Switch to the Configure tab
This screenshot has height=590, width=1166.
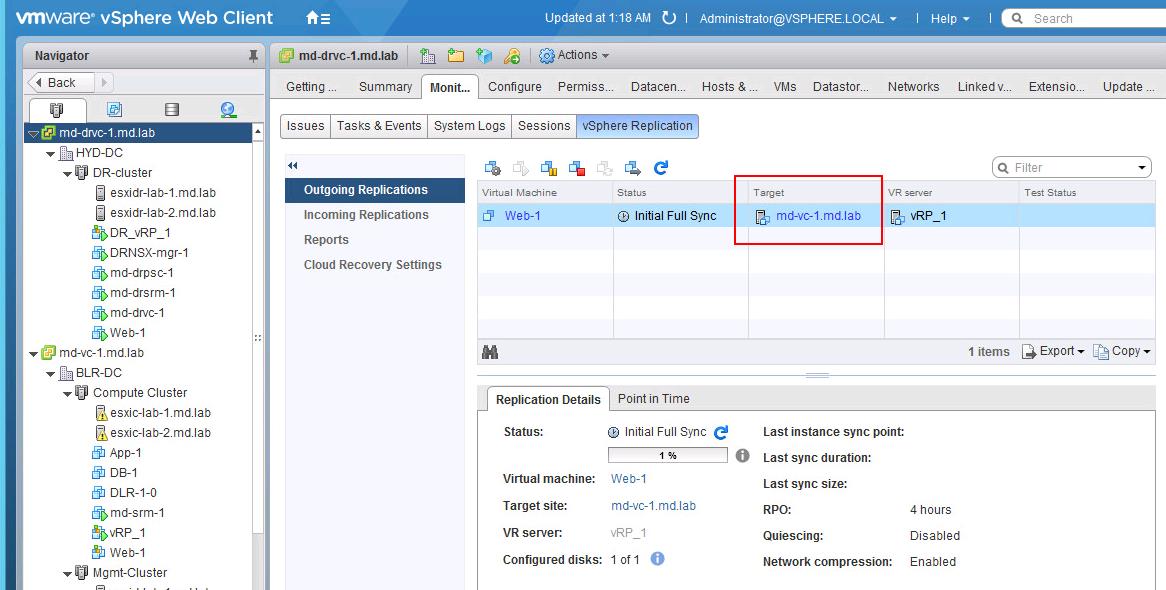click(515, 87)
